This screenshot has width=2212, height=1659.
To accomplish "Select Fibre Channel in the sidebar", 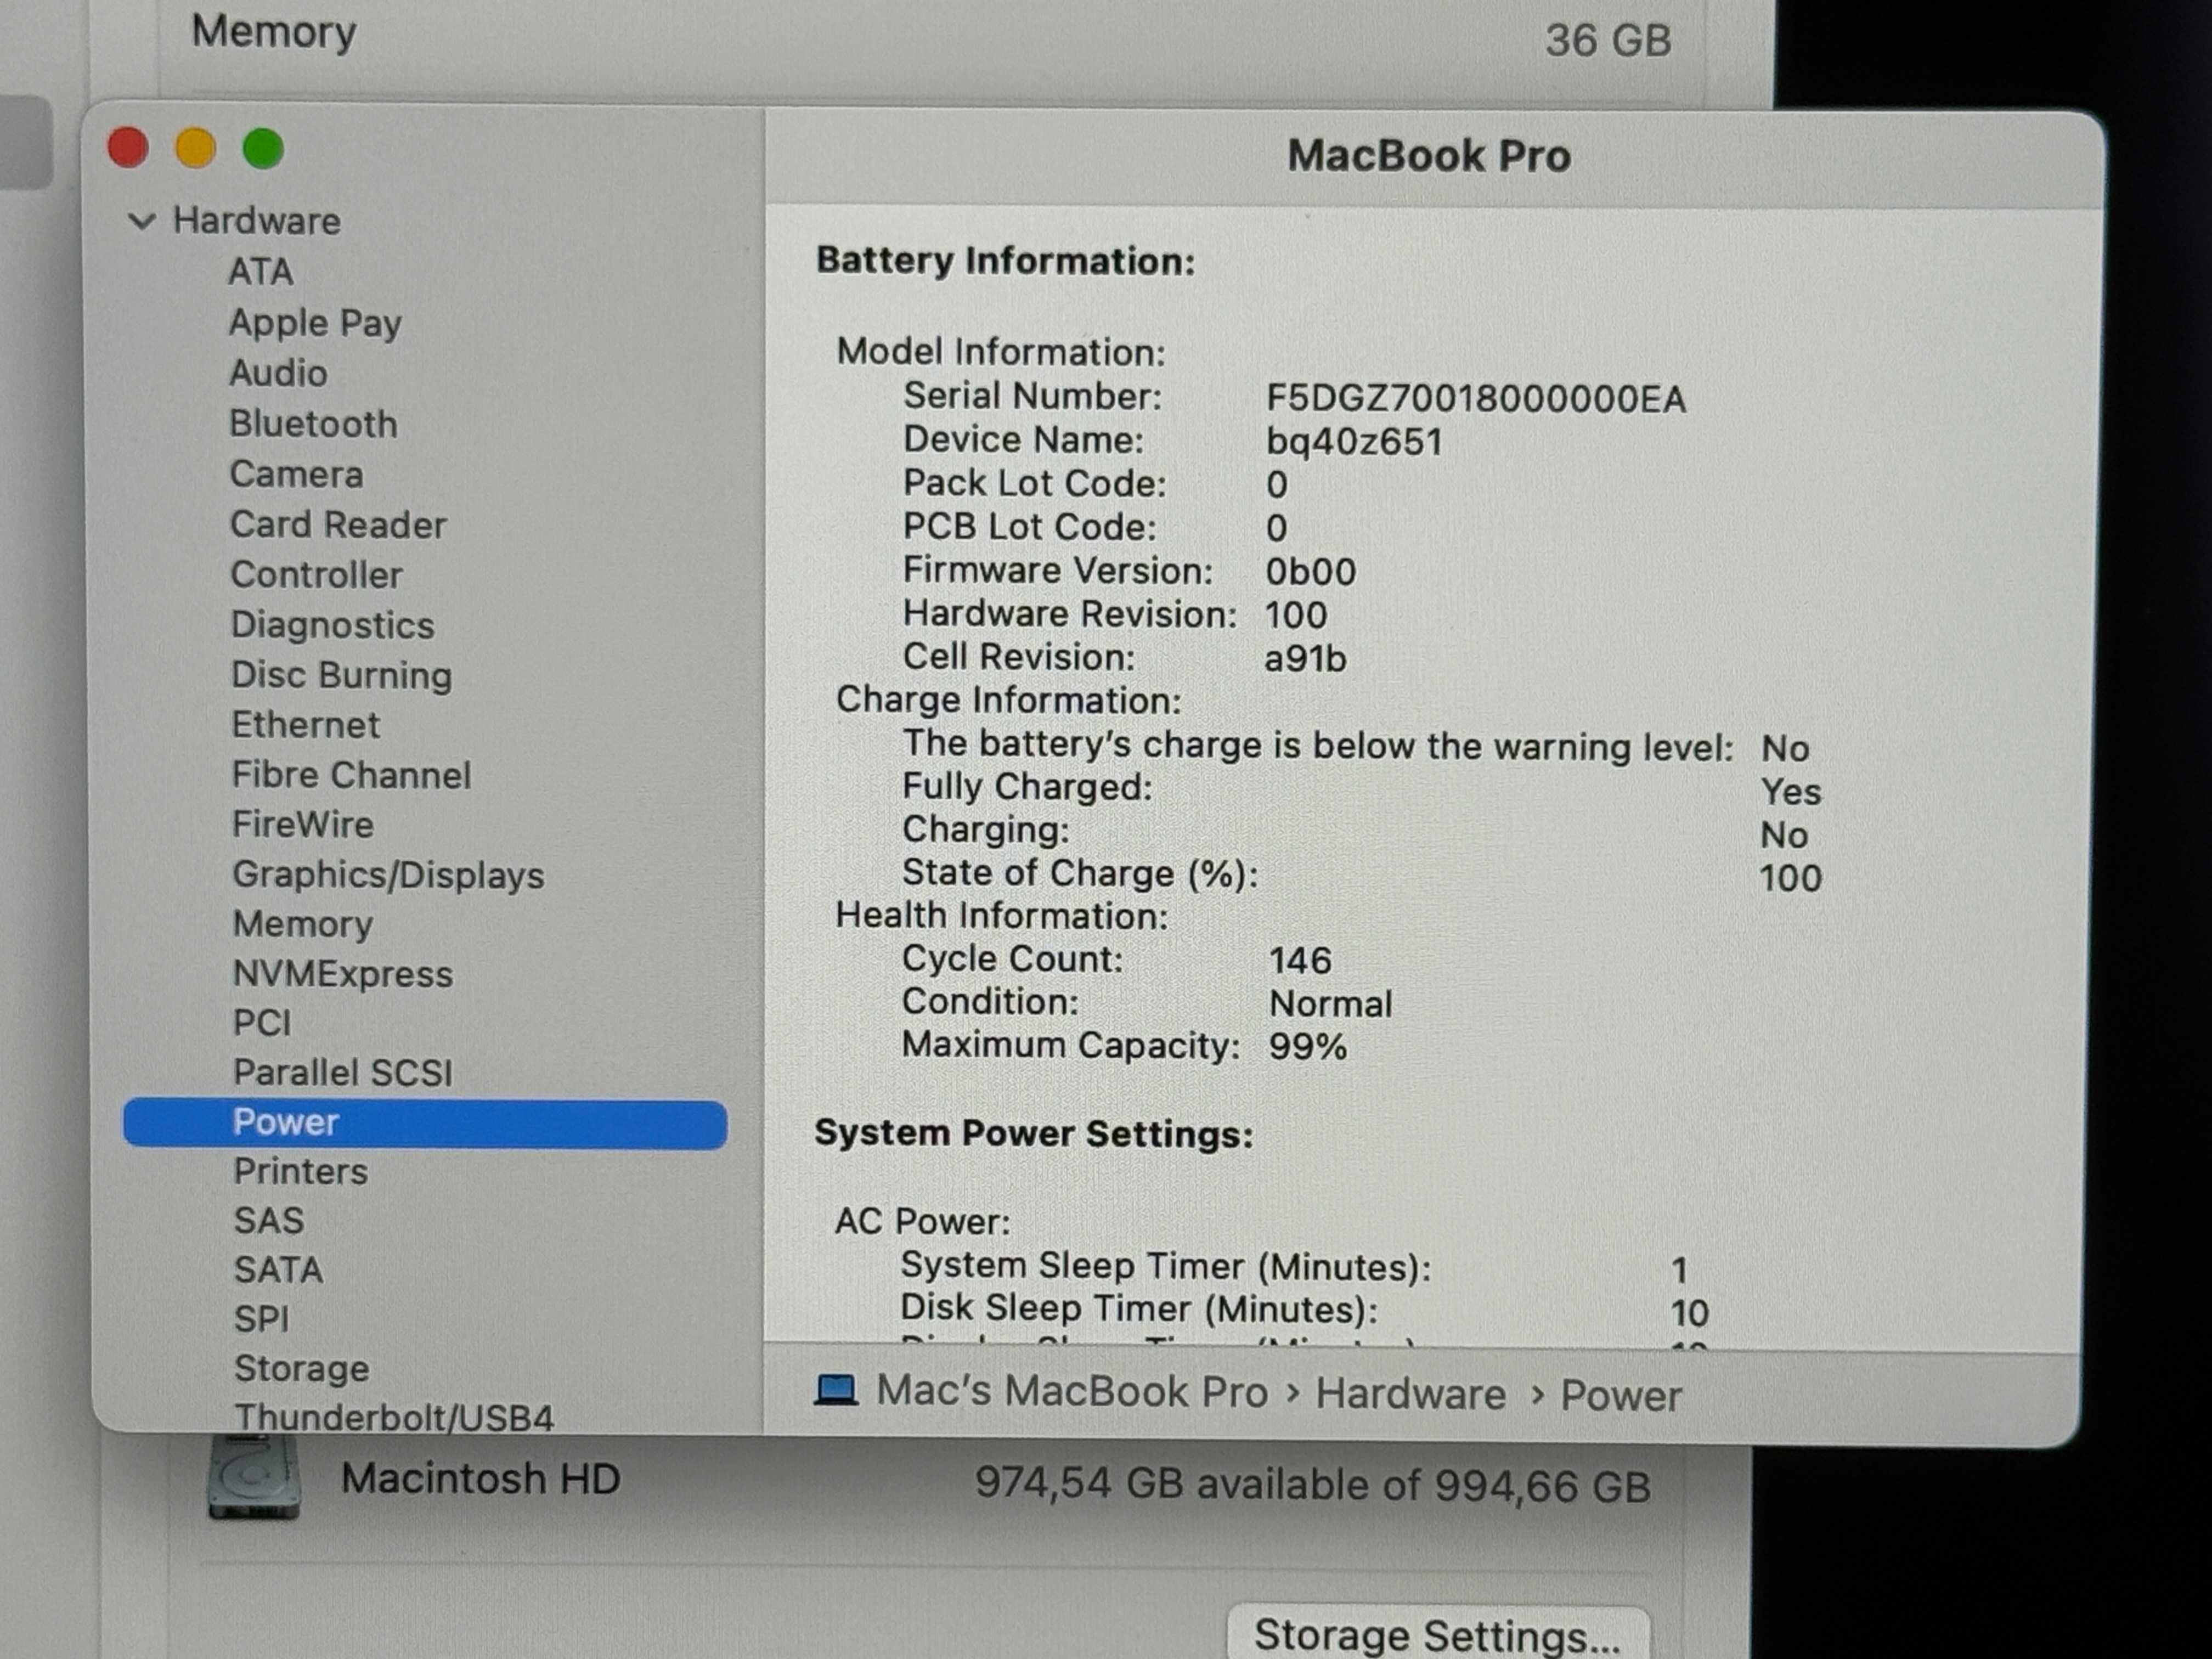I will [x=351, y=775].
